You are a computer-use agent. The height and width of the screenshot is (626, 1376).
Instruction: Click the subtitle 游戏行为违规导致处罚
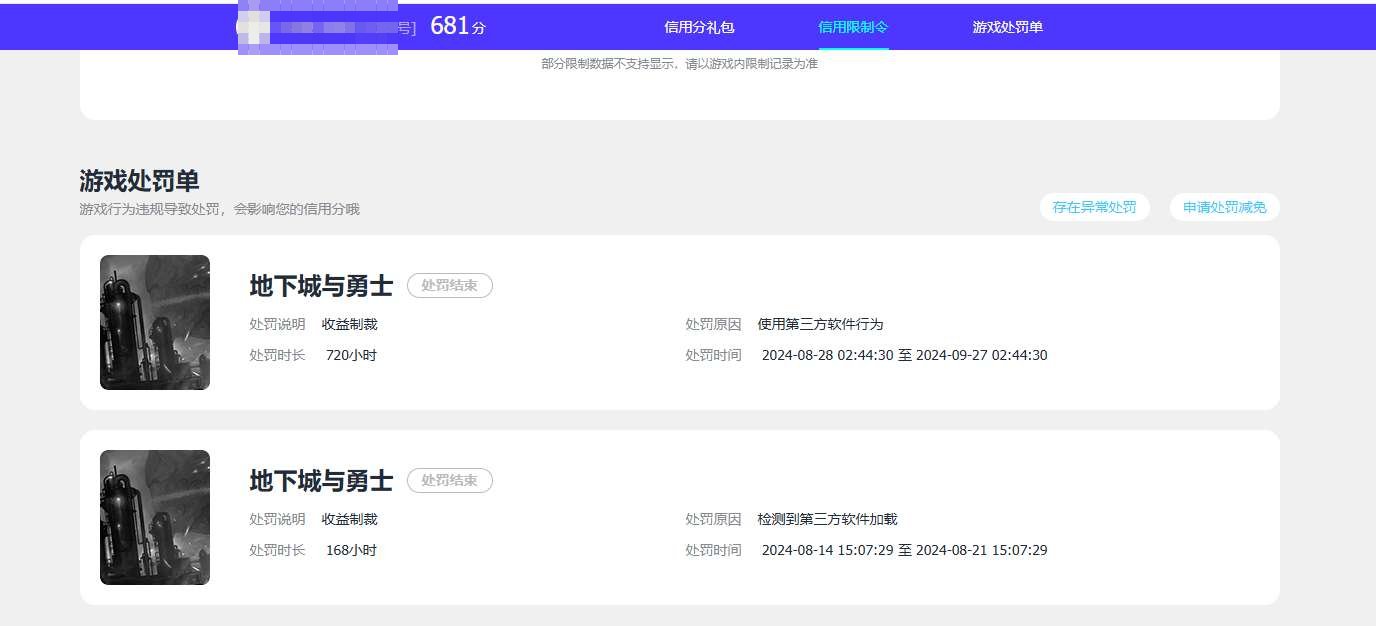(219, 209)
